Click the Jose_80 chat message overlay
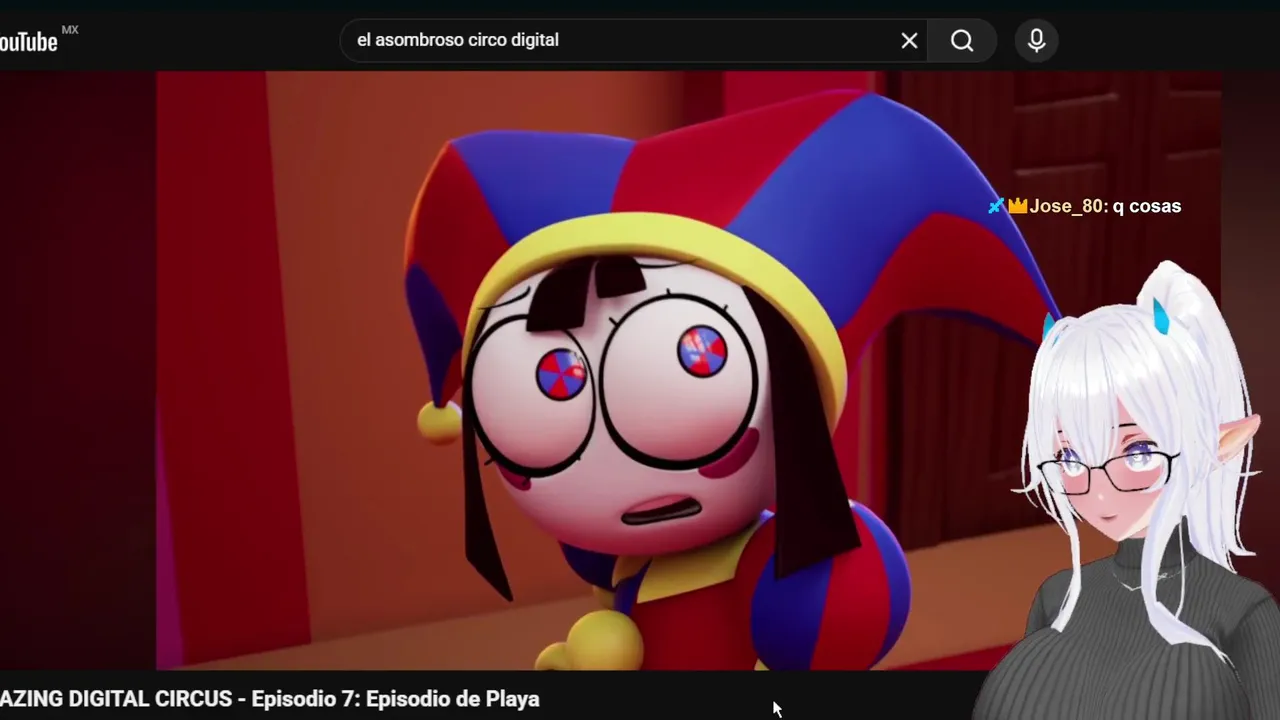Image resolution: width=1280 pixels, height=720 pixels. tap(1085, 206)
